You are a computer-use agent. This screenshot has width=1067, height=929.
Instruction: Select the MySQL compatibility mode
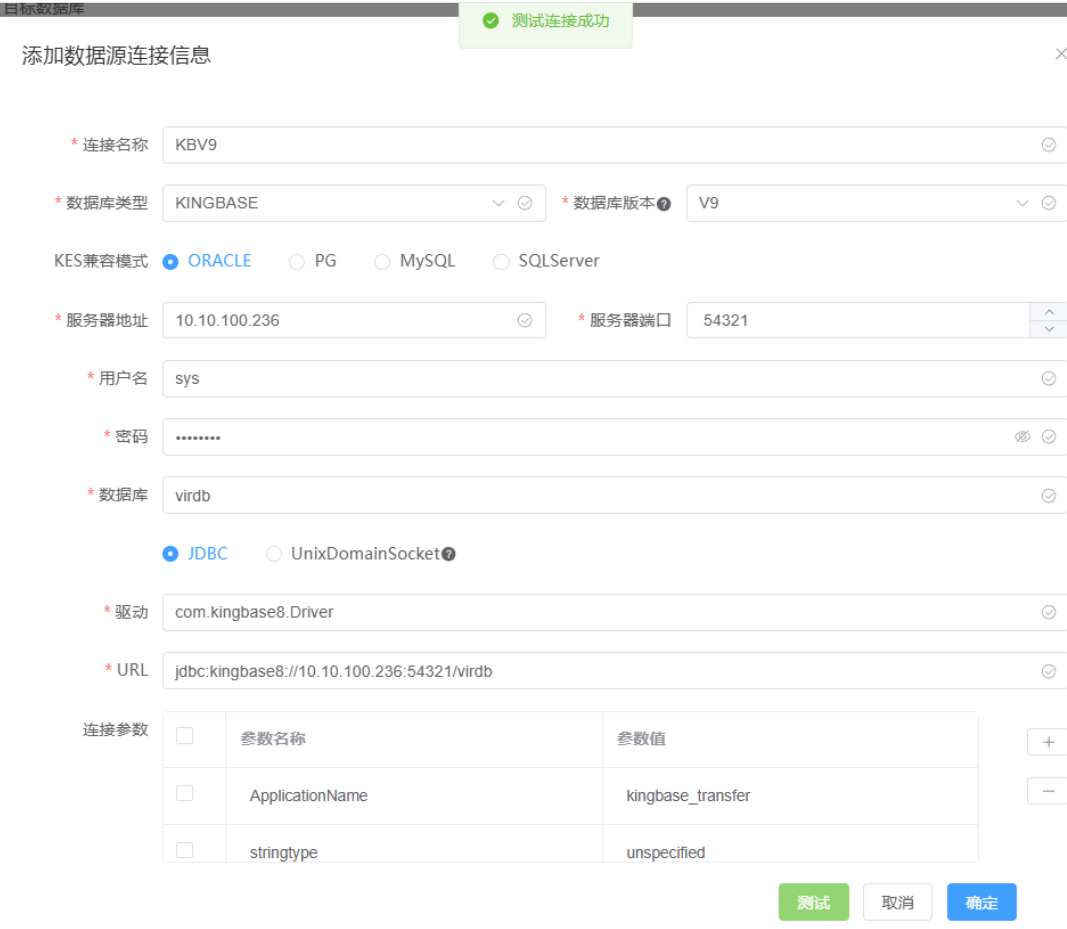pyautogui.click(x=382, y=262)
